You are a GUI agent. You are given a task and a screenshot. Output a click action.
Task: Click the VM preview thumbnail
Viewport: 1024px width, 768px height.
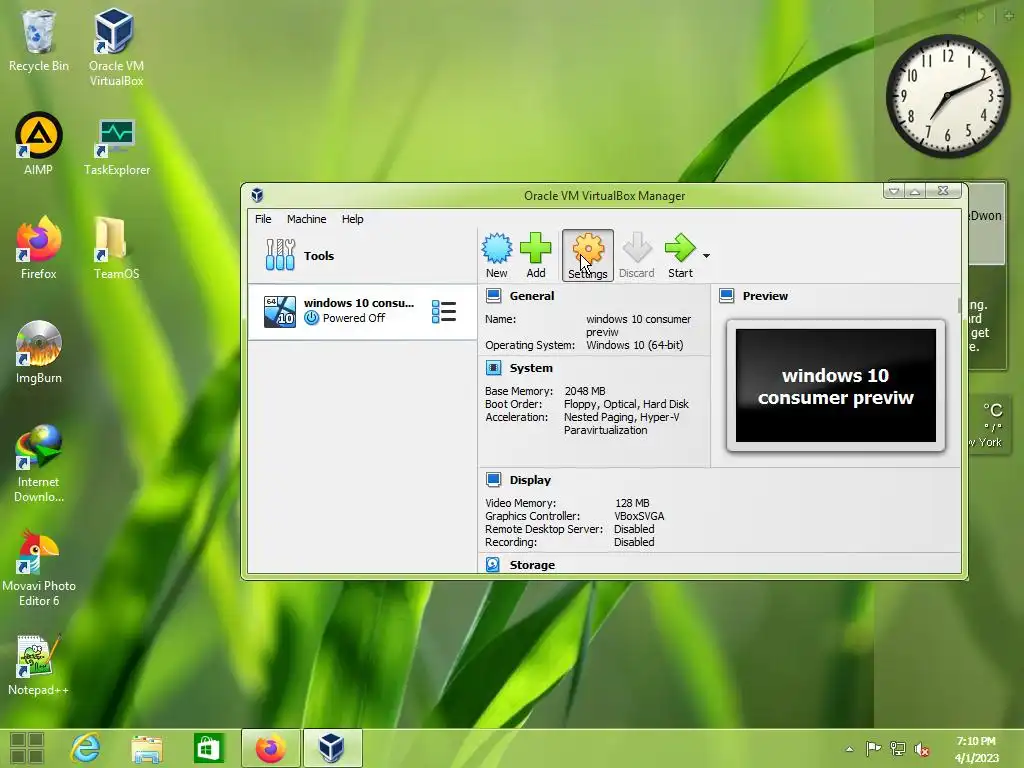tap(836, 385)
